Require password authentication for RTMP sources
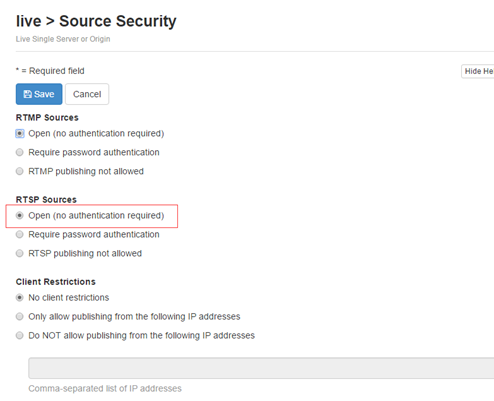Viewport: 494px width, 401px height. (x=20, y=152)
